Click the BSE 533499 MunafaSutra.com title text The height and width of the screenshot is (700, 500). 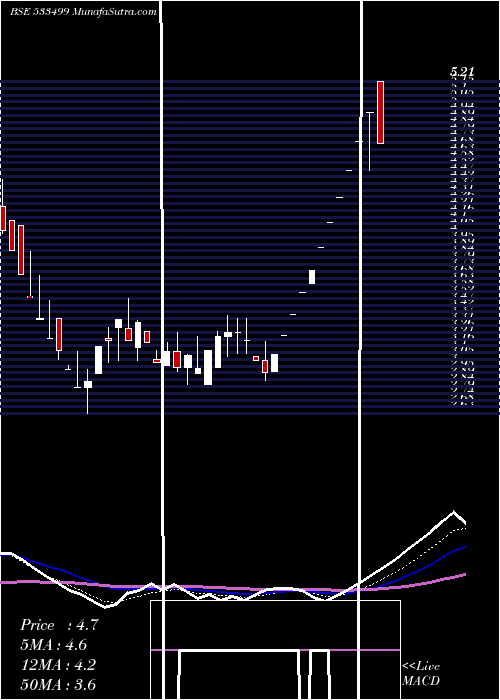[83, 12]
